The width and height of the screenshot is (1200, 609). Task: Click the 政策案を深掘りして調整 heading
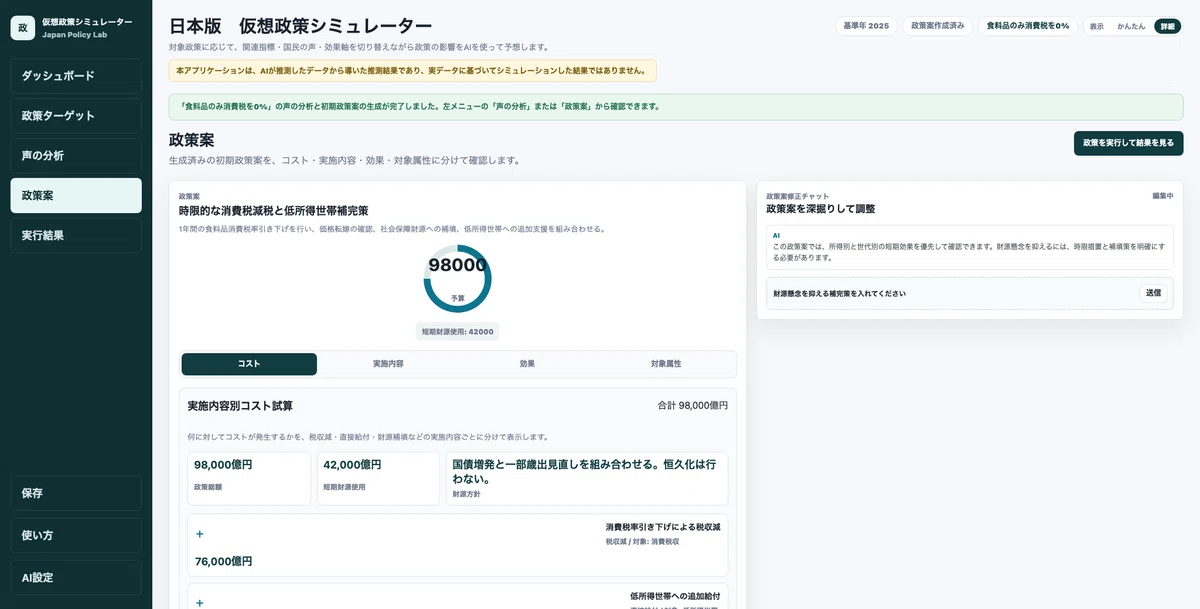821,209
